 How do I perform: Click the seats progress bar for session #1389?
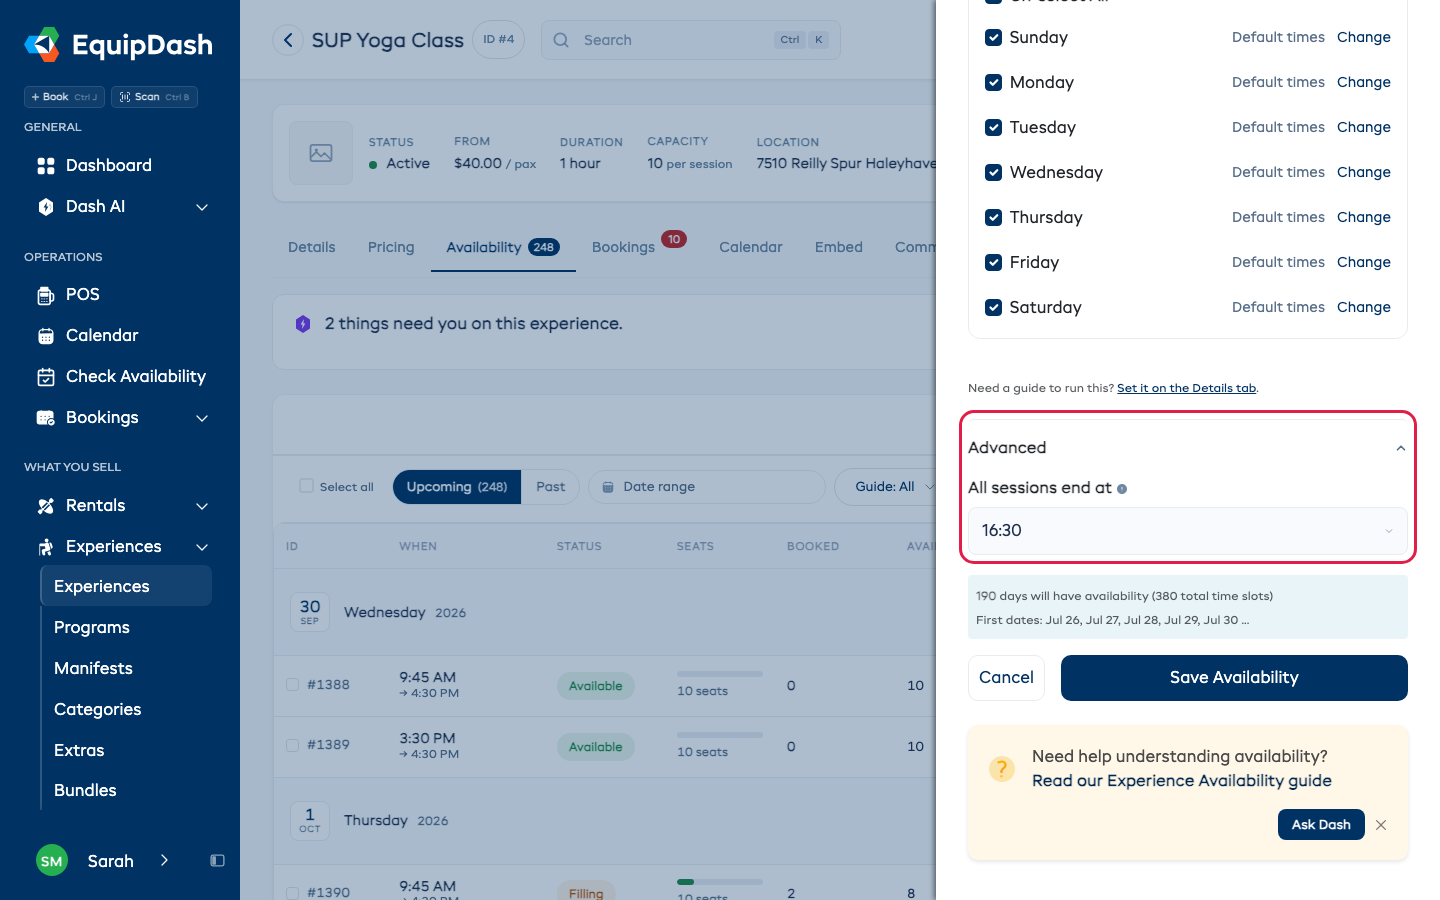[720, 735]
